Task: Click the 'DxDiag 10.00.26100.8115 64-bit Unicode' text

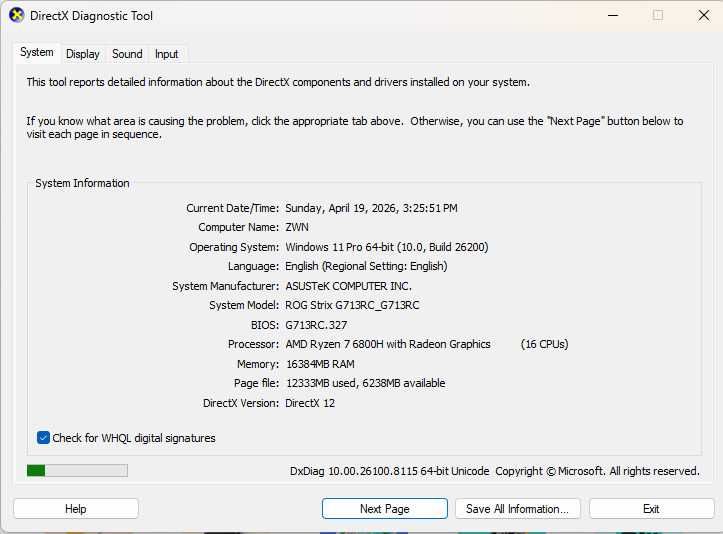Action: click(x=390, y=471)
